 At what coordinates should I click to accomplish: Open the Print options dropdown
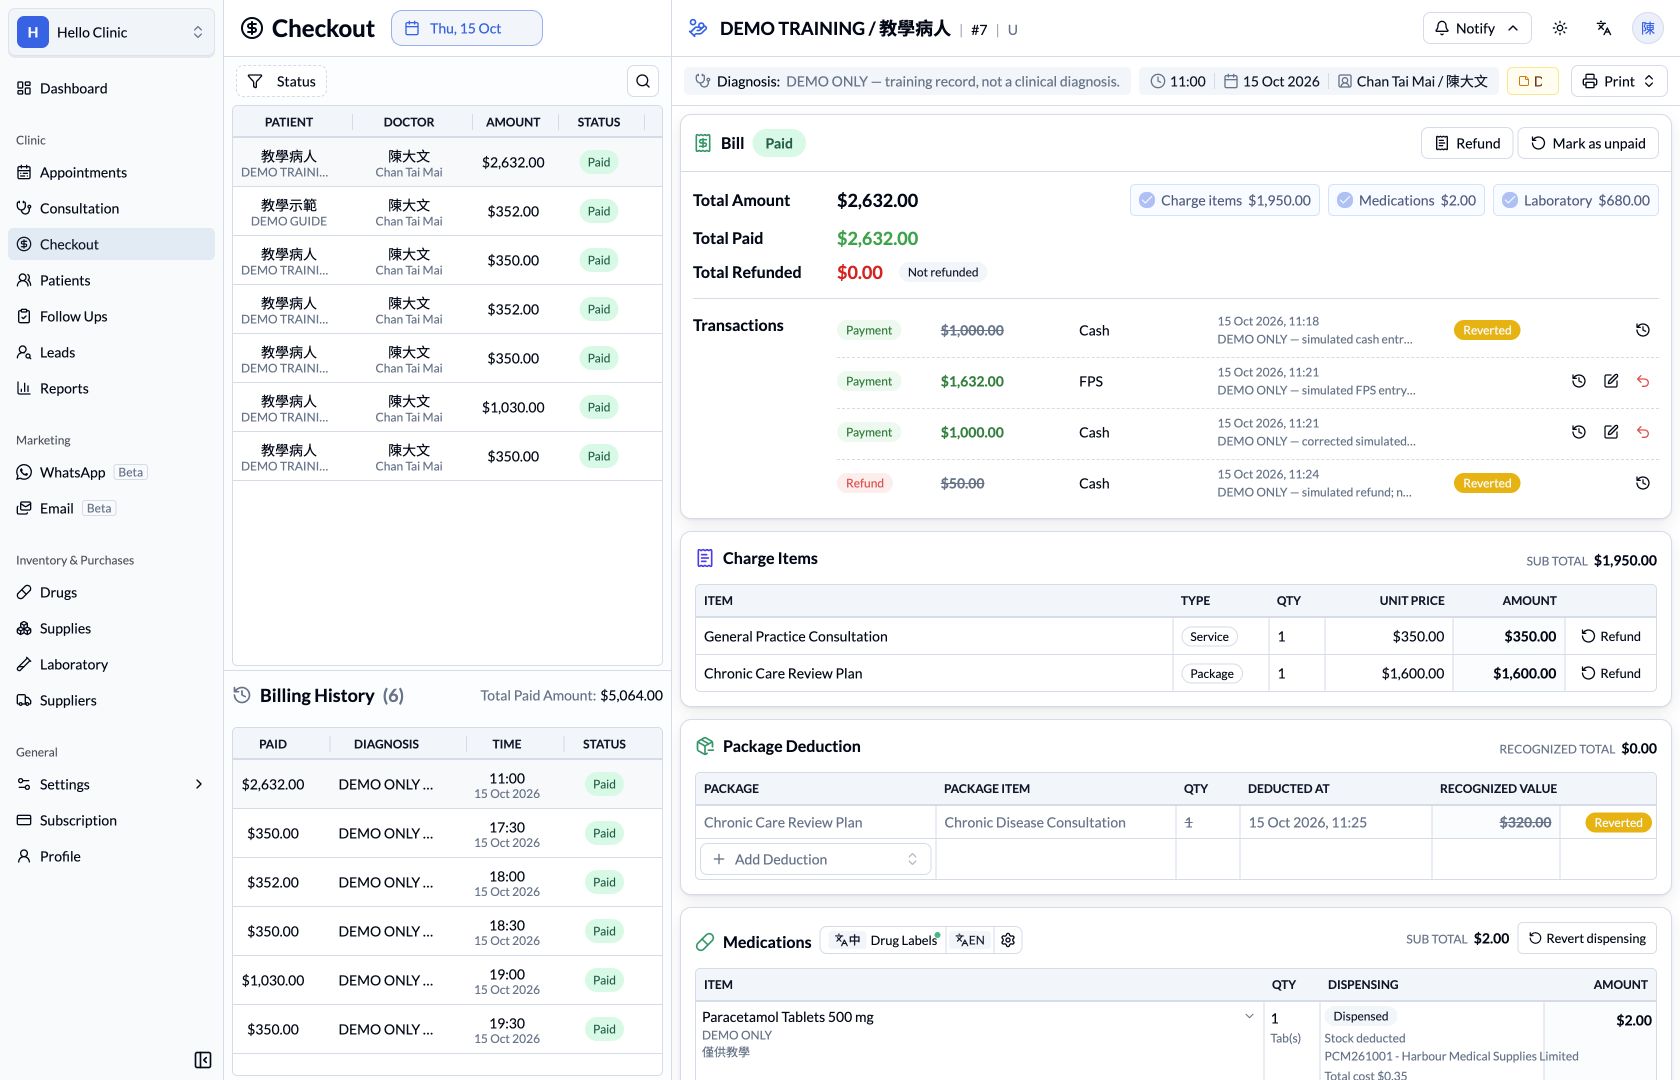(1619, 81)
